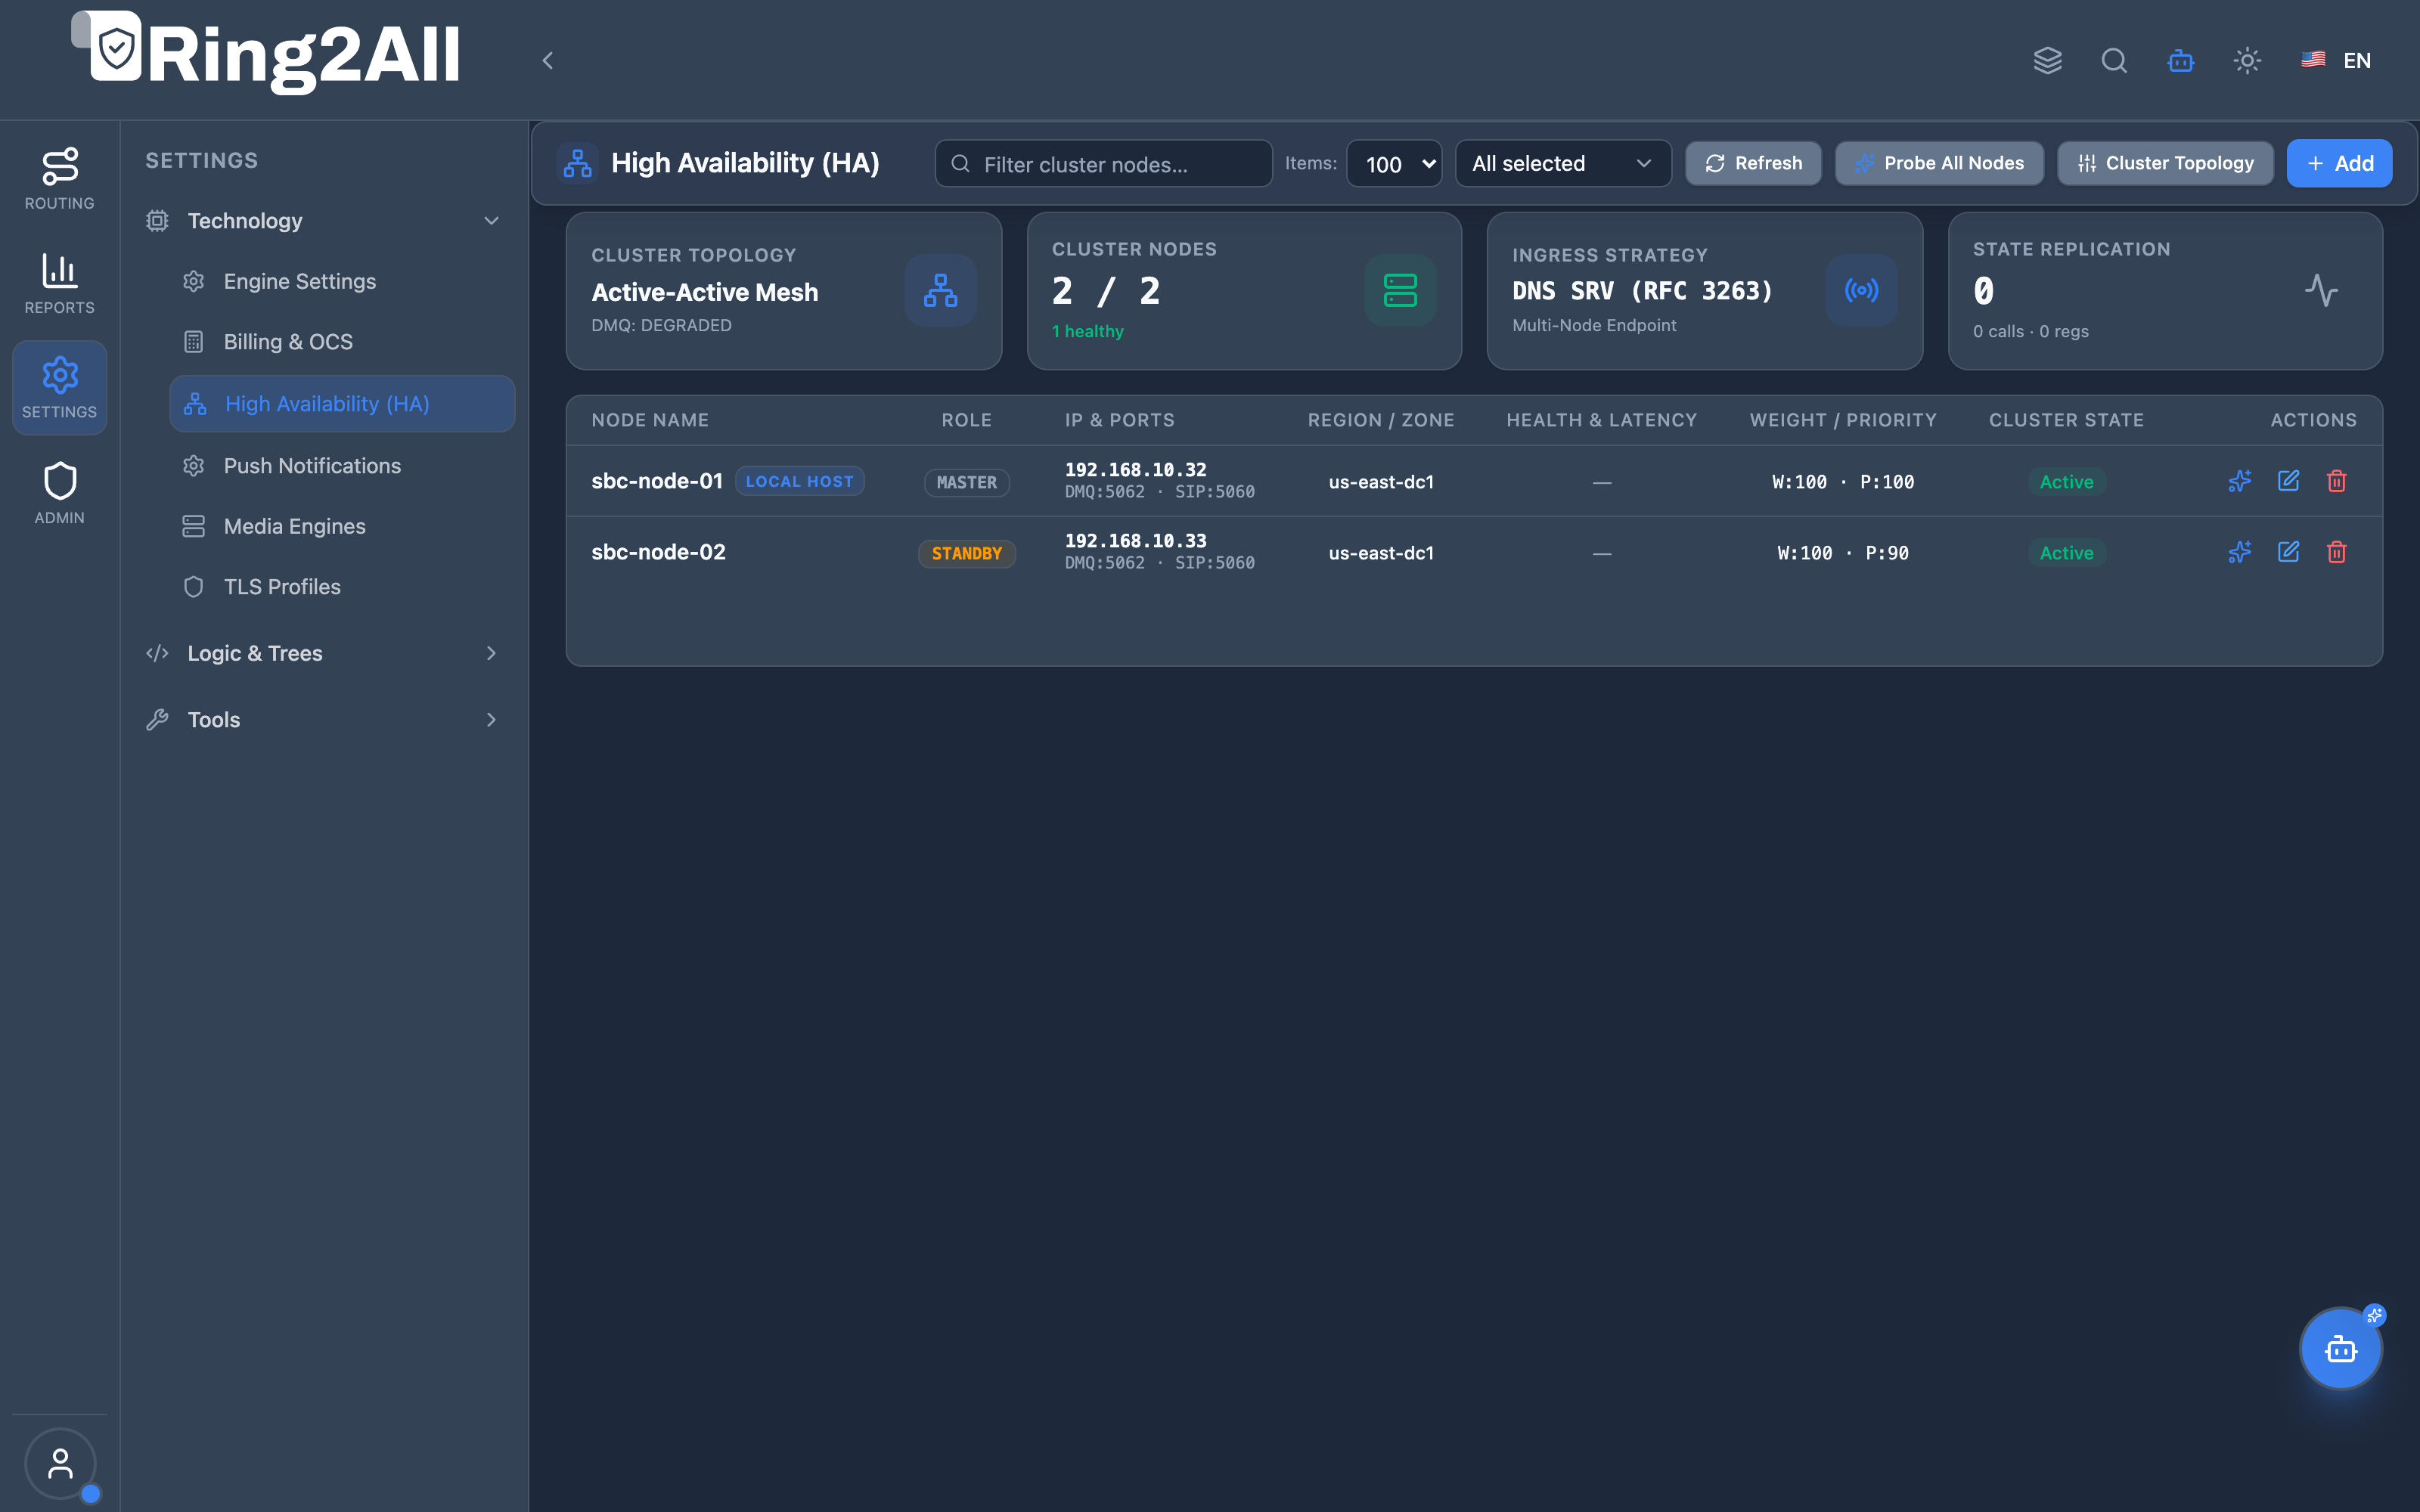Open the floating AI assistant chat button

[x=2341, y=1349]
